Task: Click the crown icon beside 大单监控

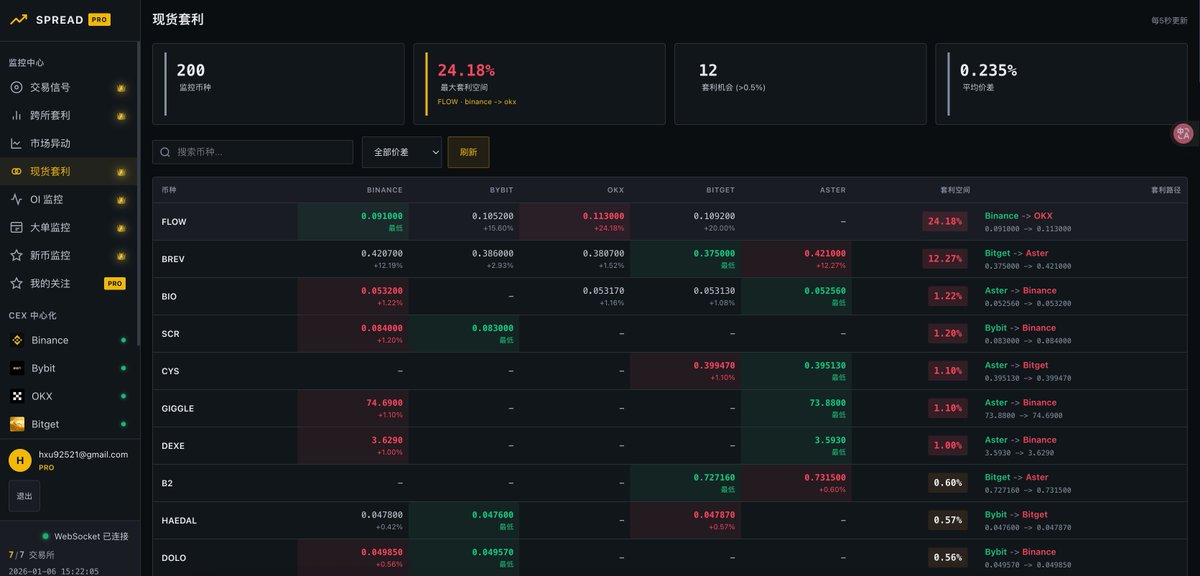Action: [x=121, y=228]
